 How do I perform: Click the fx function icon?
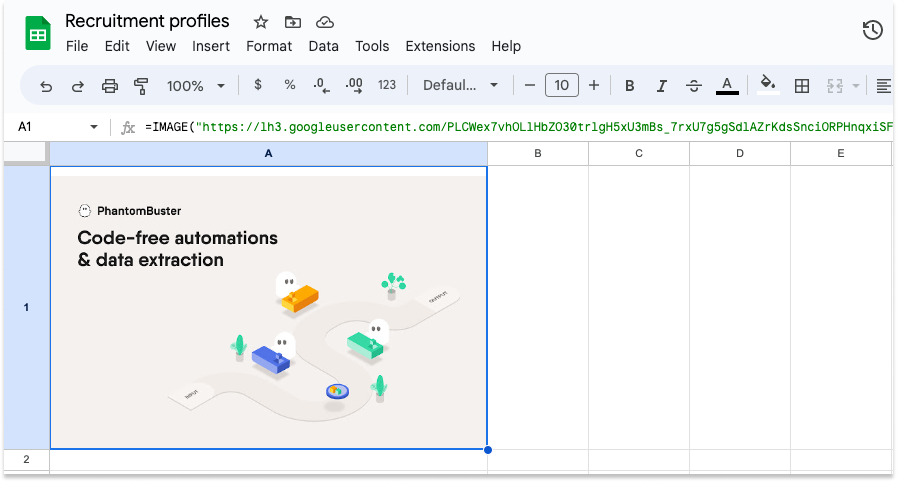pyautogui.click(x=128, y=128)
